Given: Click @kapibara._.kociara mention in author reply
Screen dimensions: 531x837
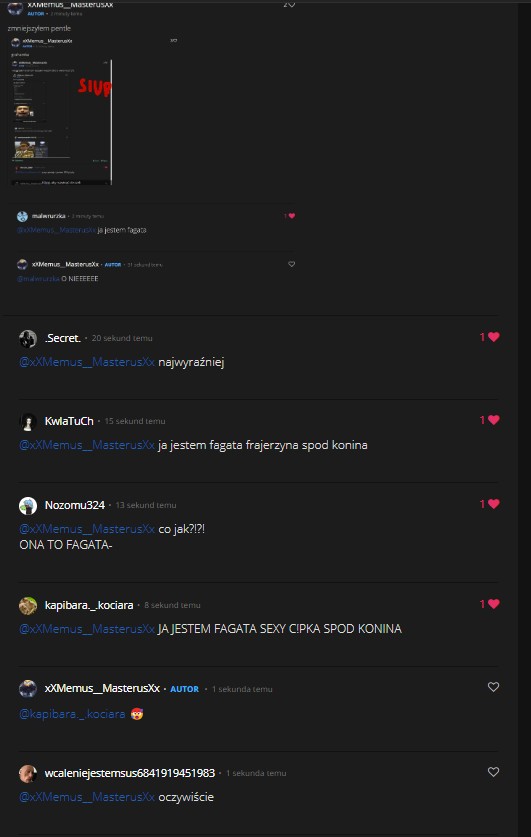Looking at the screenshot, I should tap(72, 714).
